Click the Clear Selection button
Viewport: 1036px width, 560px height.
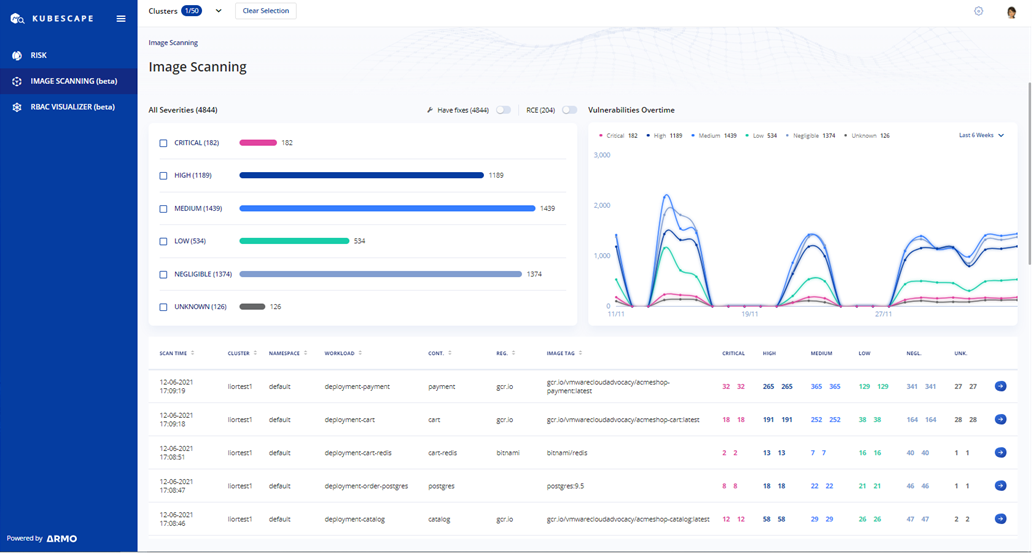[x=266, y=11]
